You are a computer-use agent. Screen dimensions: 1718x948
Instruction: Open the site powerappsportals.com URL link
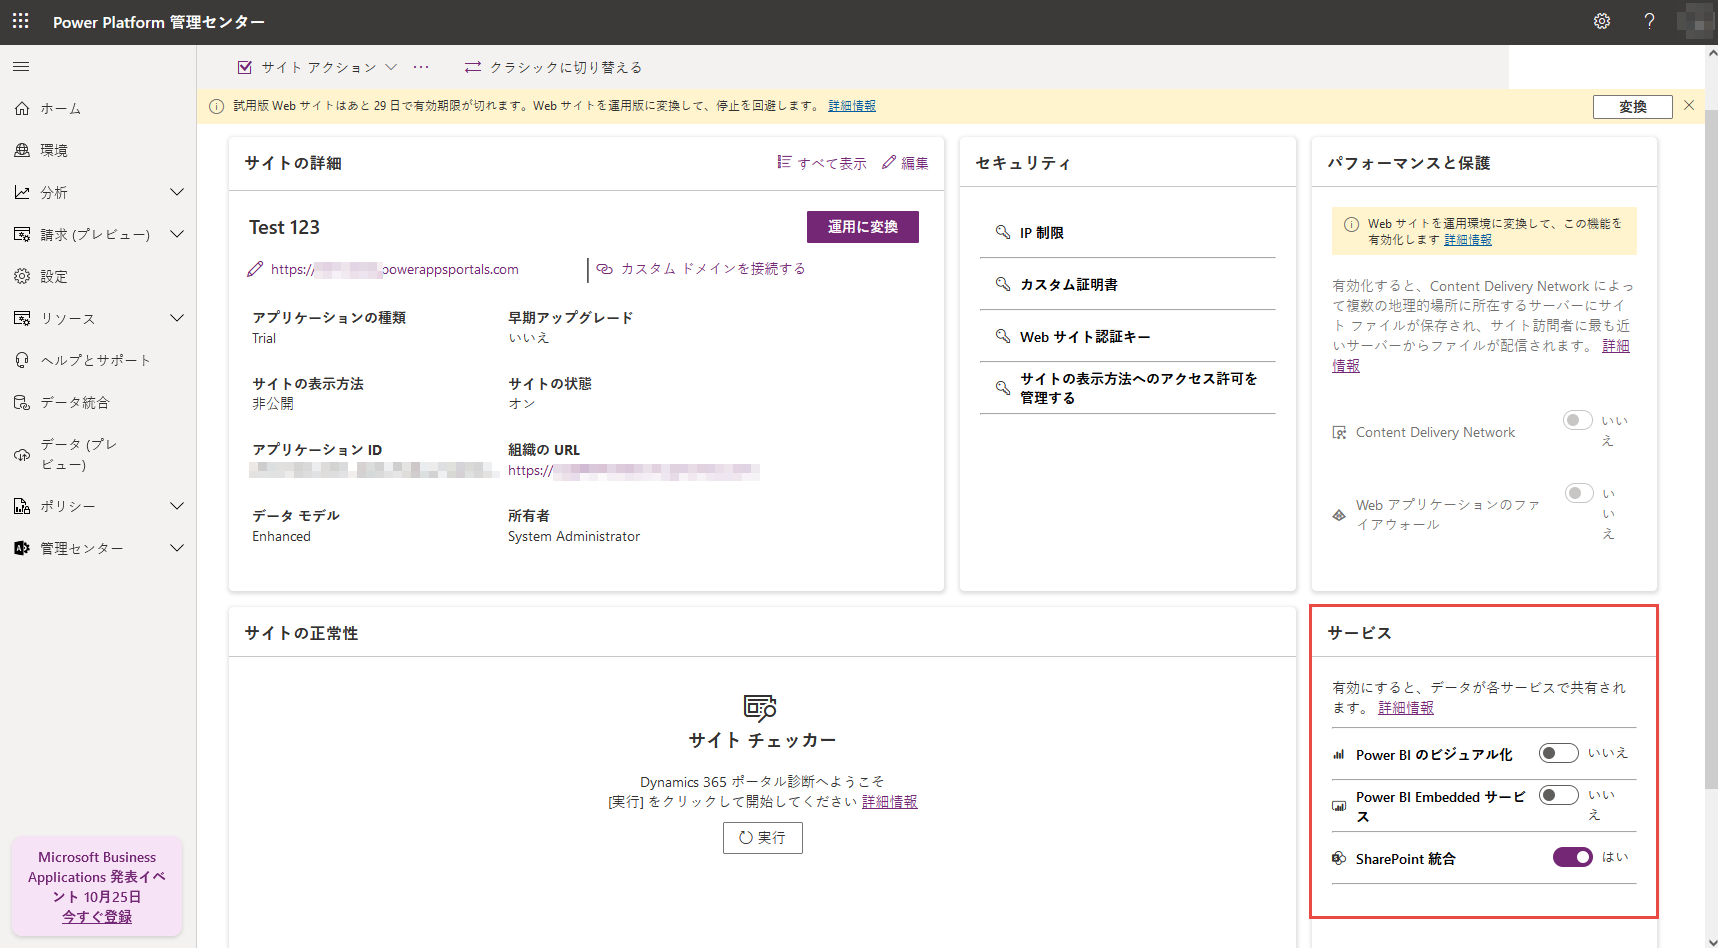[395, 269]
